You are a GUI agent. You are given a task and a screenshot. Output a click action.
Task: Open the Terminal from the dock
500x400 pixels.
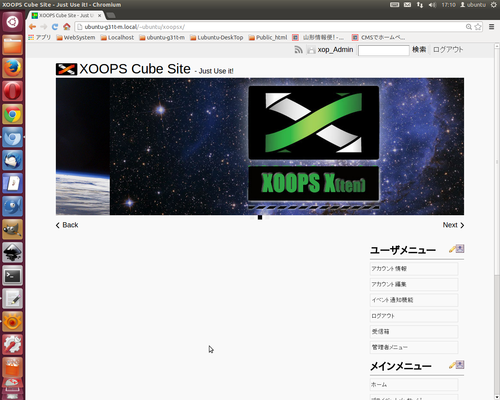(13, 275)
